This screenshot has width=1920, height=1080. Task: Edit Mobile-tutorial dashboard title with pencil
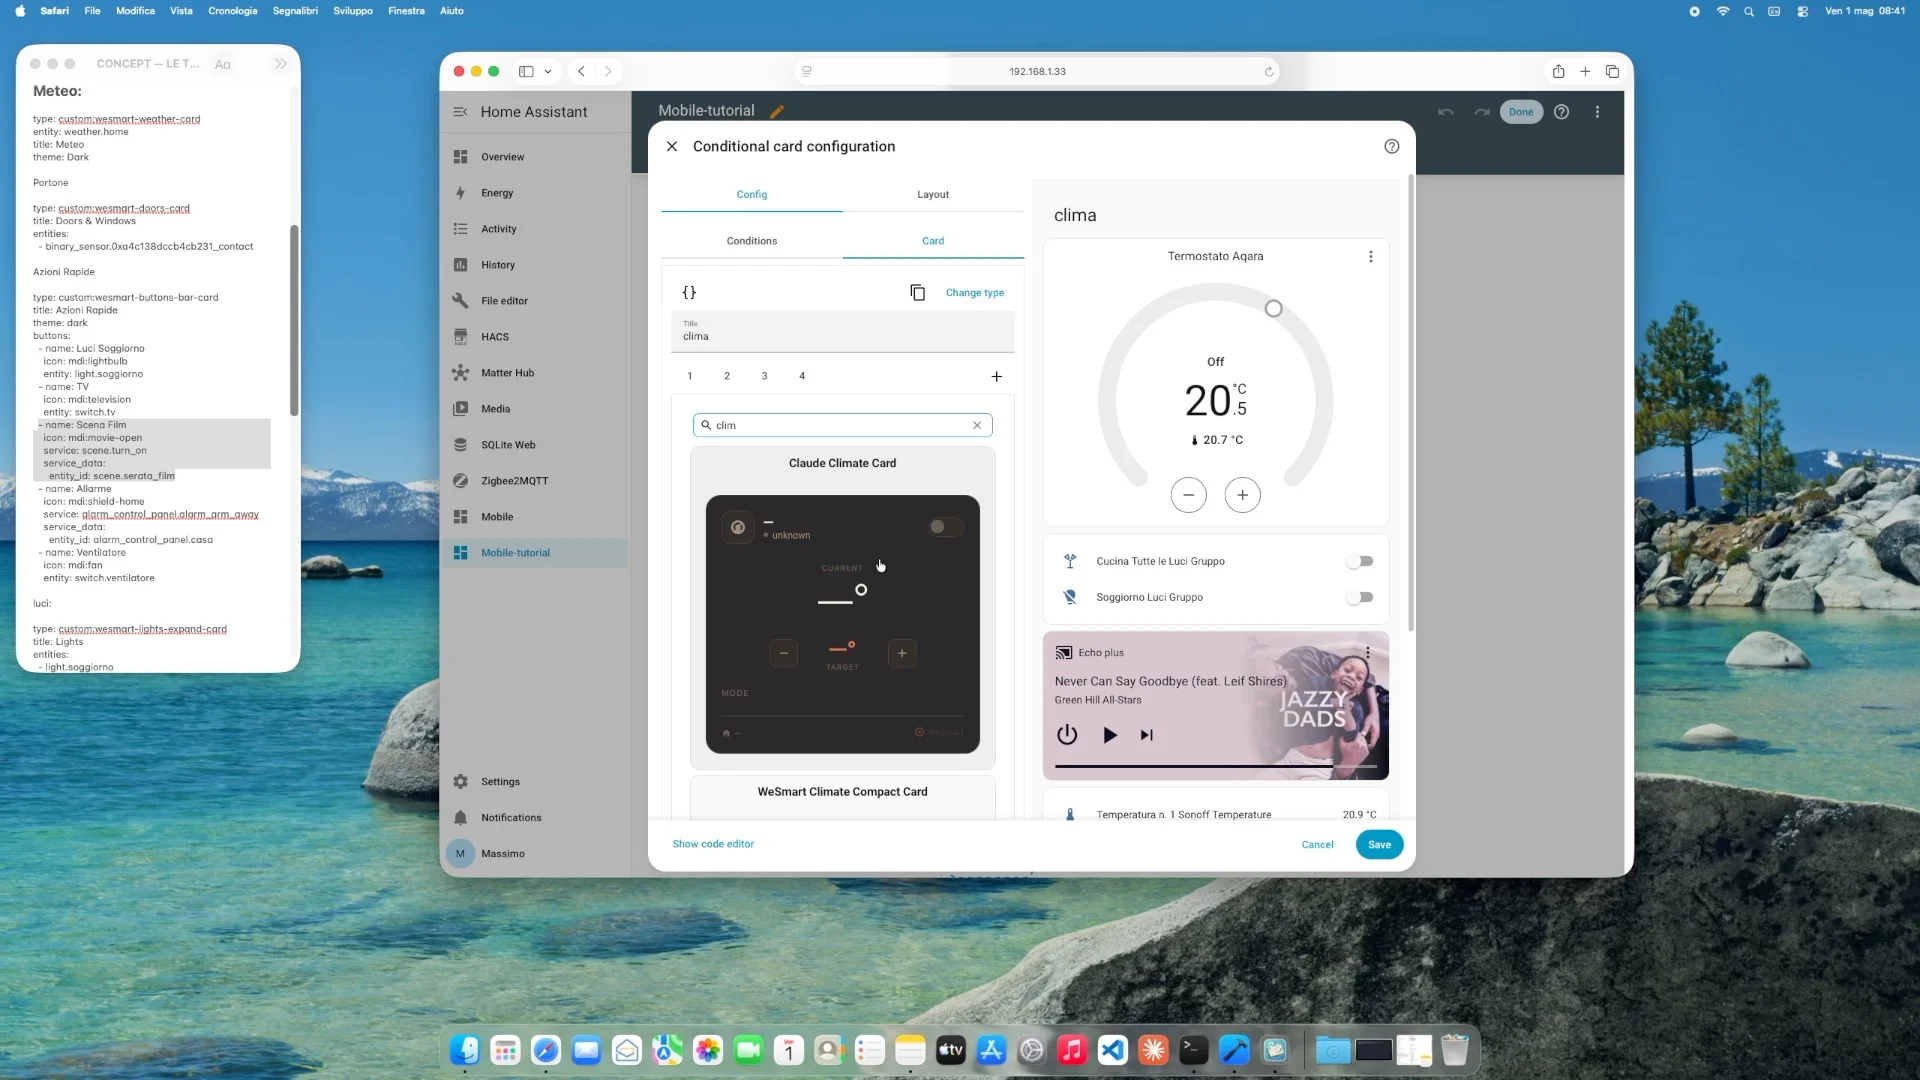[x=777, y=112]
